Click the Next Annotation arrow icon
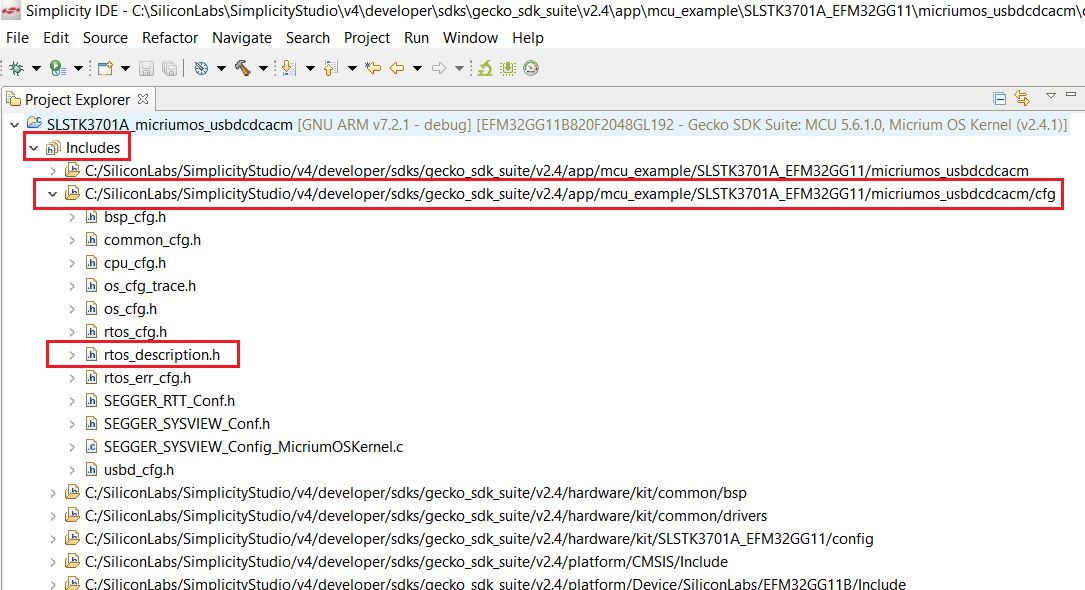 coord(289,68)
